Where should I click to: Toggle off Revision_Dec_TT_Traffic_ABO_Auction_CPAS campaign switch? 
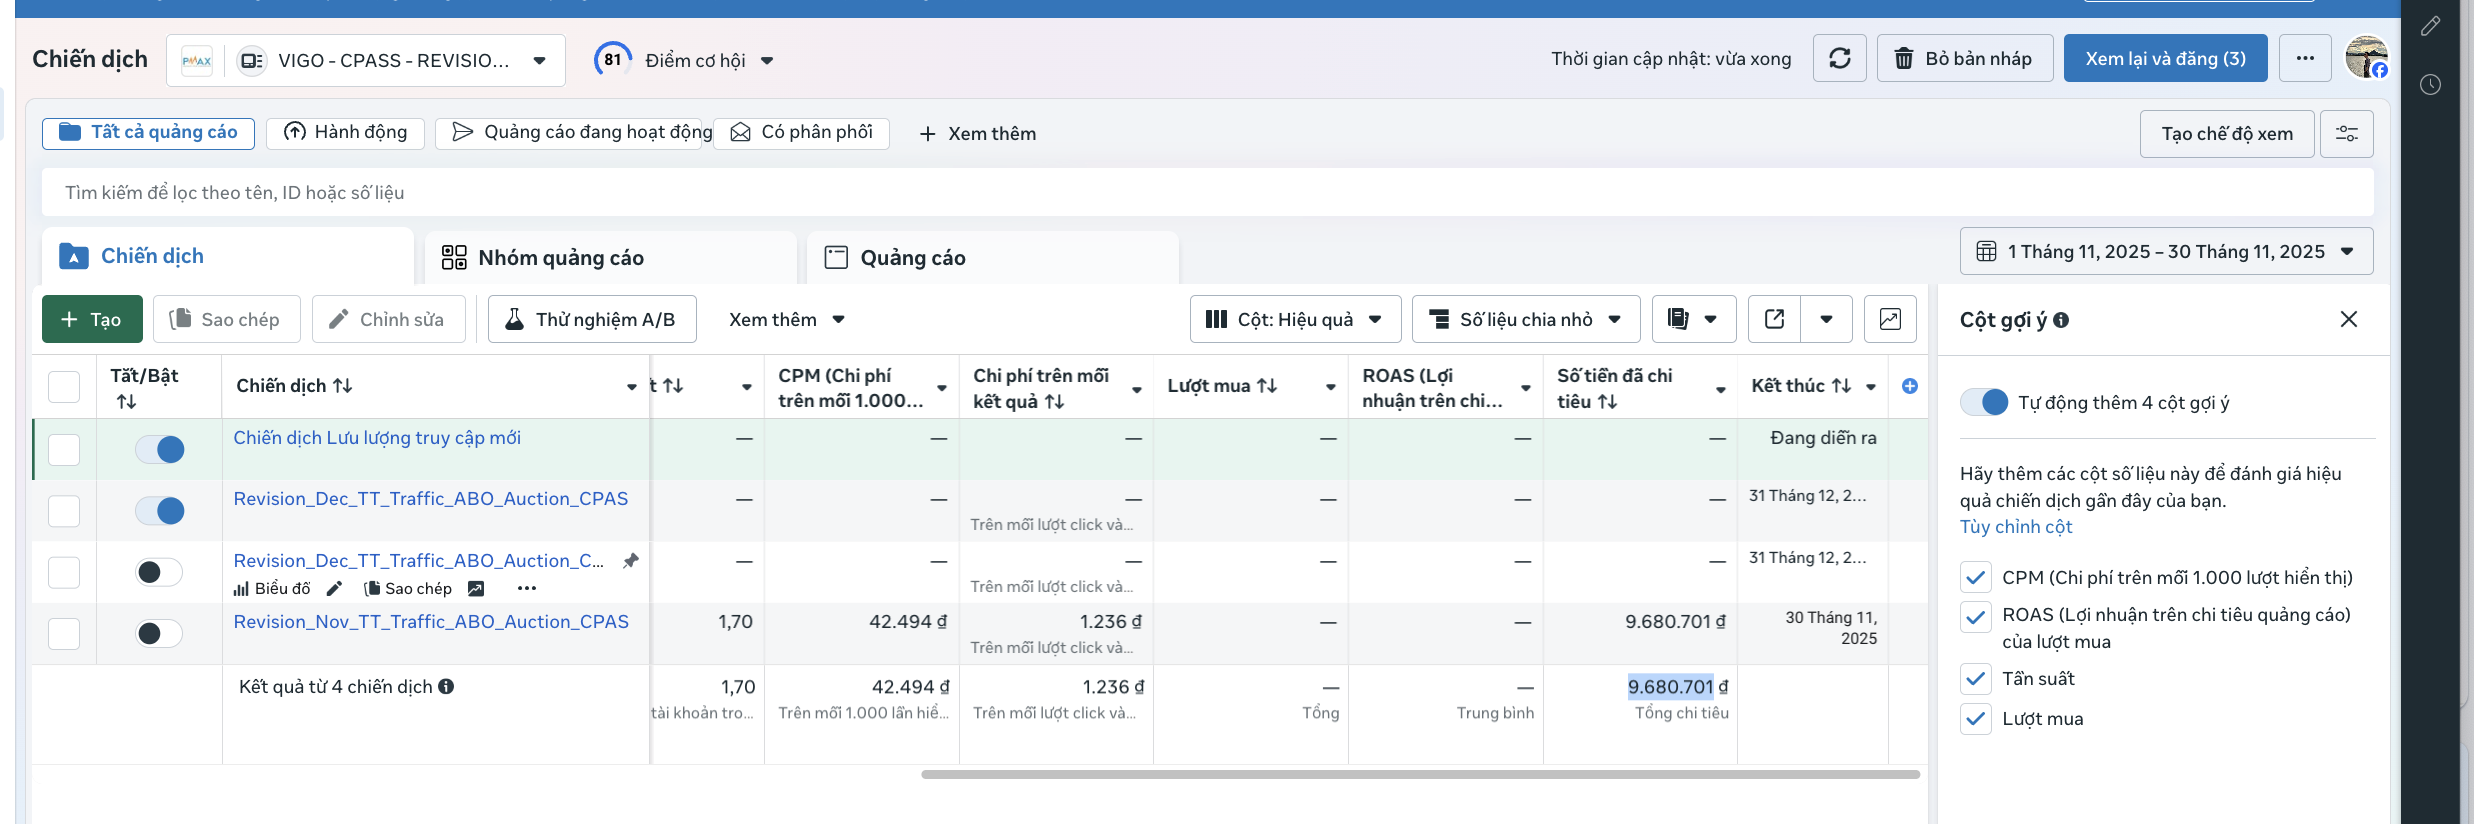coord(160,511)
